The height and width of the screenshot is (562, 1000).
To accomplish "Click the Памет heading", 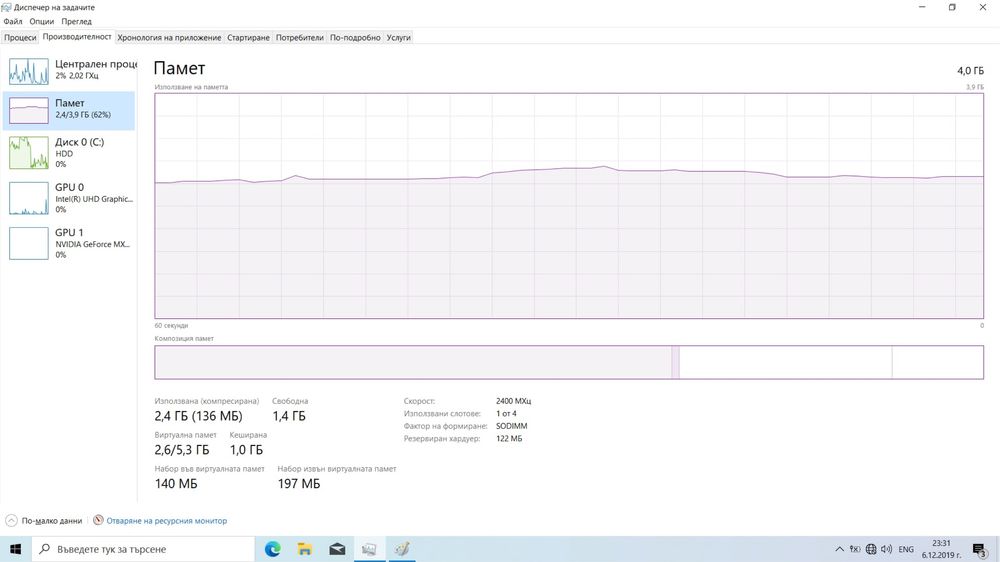I will coord(179,68).
